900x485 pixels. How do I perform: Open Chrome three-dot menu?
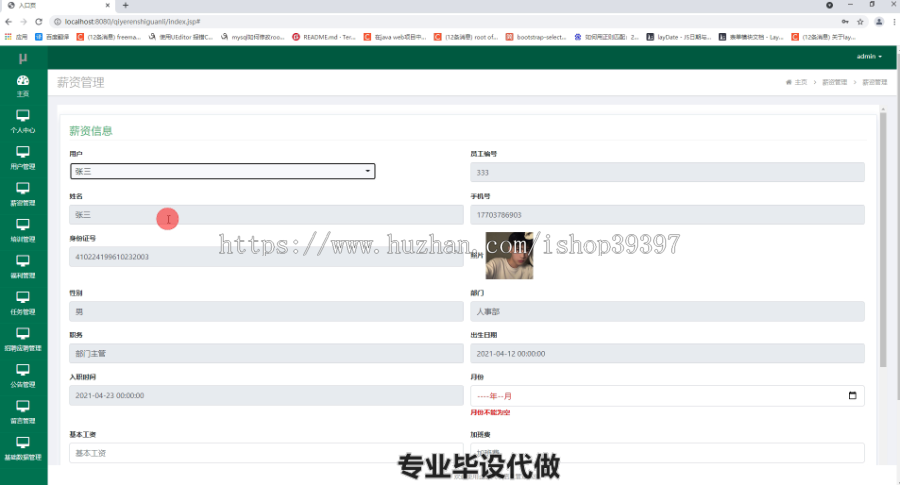tap(894, 22)
